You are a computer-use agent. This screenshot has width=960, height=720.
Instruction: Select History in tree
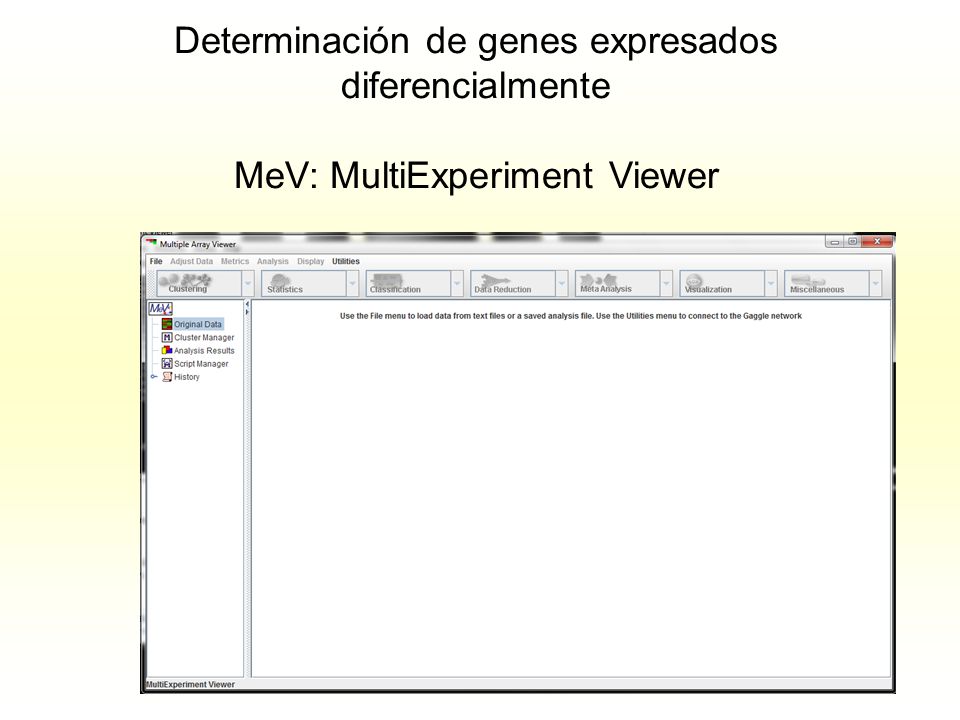pyautogui.click(x=187, y=377)
